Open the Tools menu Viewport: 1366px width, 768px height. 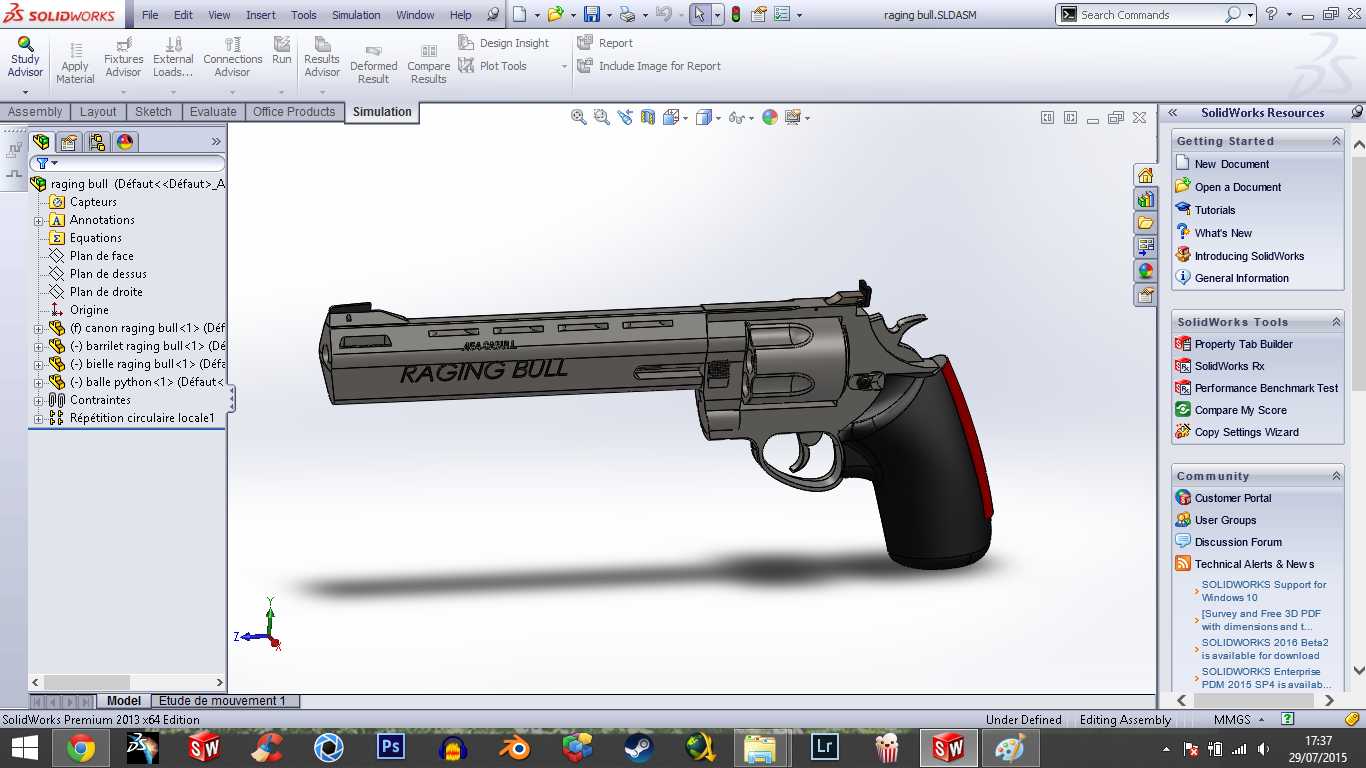(304, 15)
